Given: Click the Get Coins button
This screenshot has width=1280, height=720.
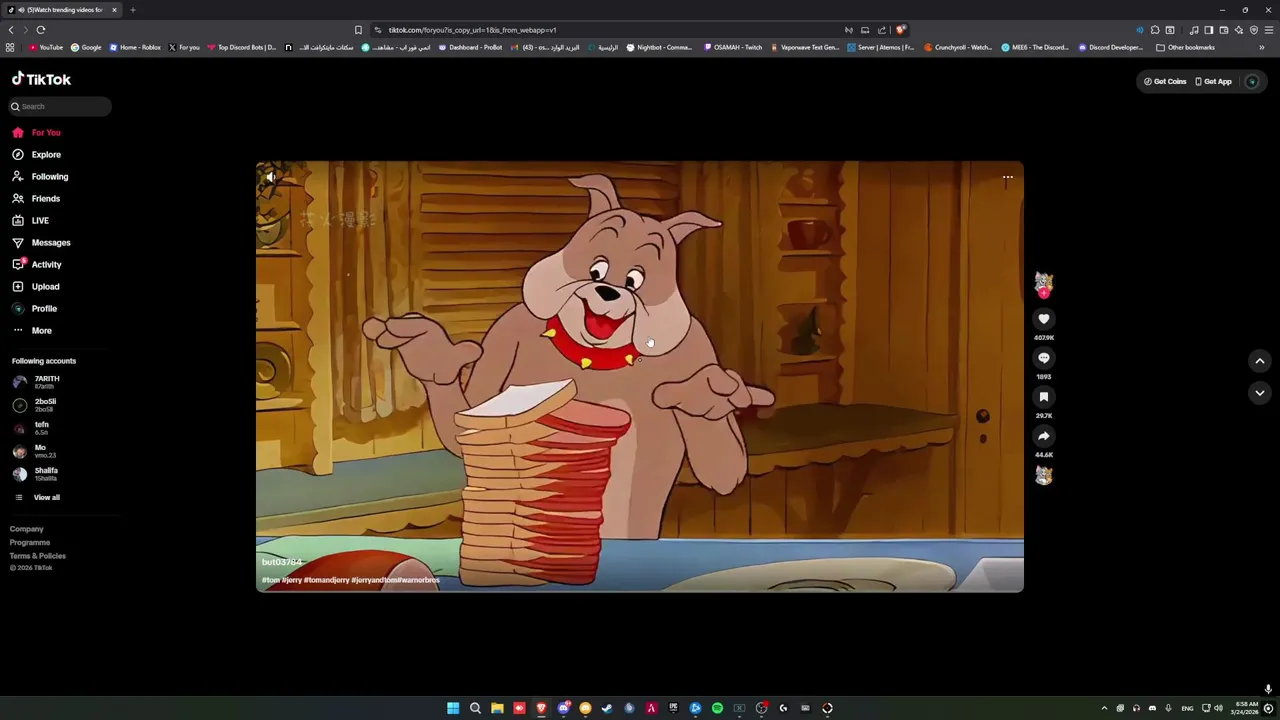Looking at the screenshot, I should (1165, 81).
